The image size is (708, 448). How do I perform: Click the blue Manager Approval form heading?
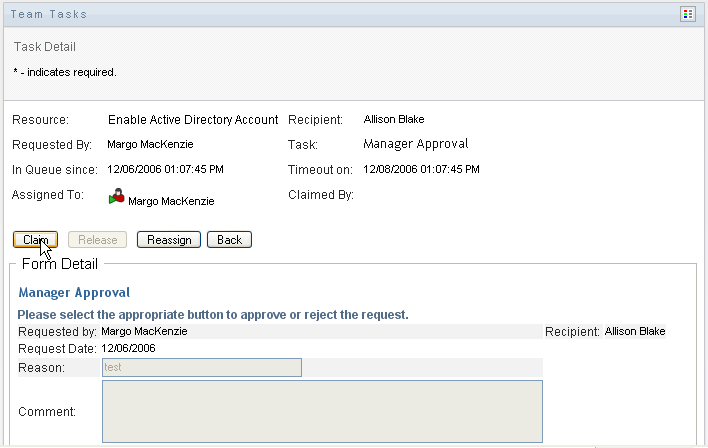tap(74, 293)
